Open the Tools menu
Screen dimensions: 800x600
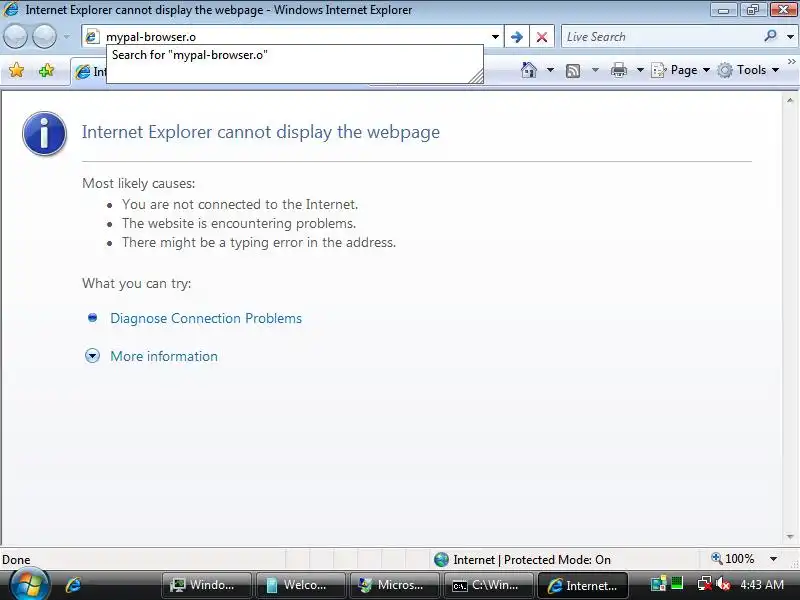(748, 70)
